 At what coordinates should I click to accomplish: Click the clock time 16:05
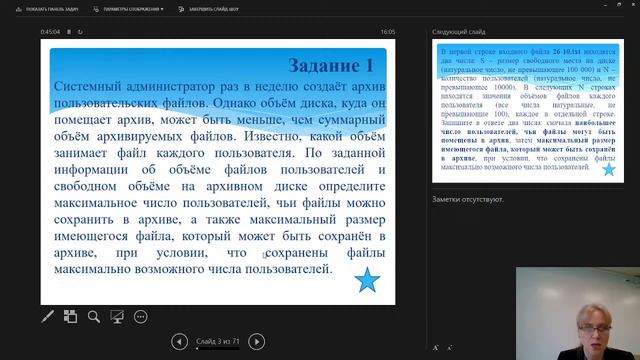(x=388, y=31)
